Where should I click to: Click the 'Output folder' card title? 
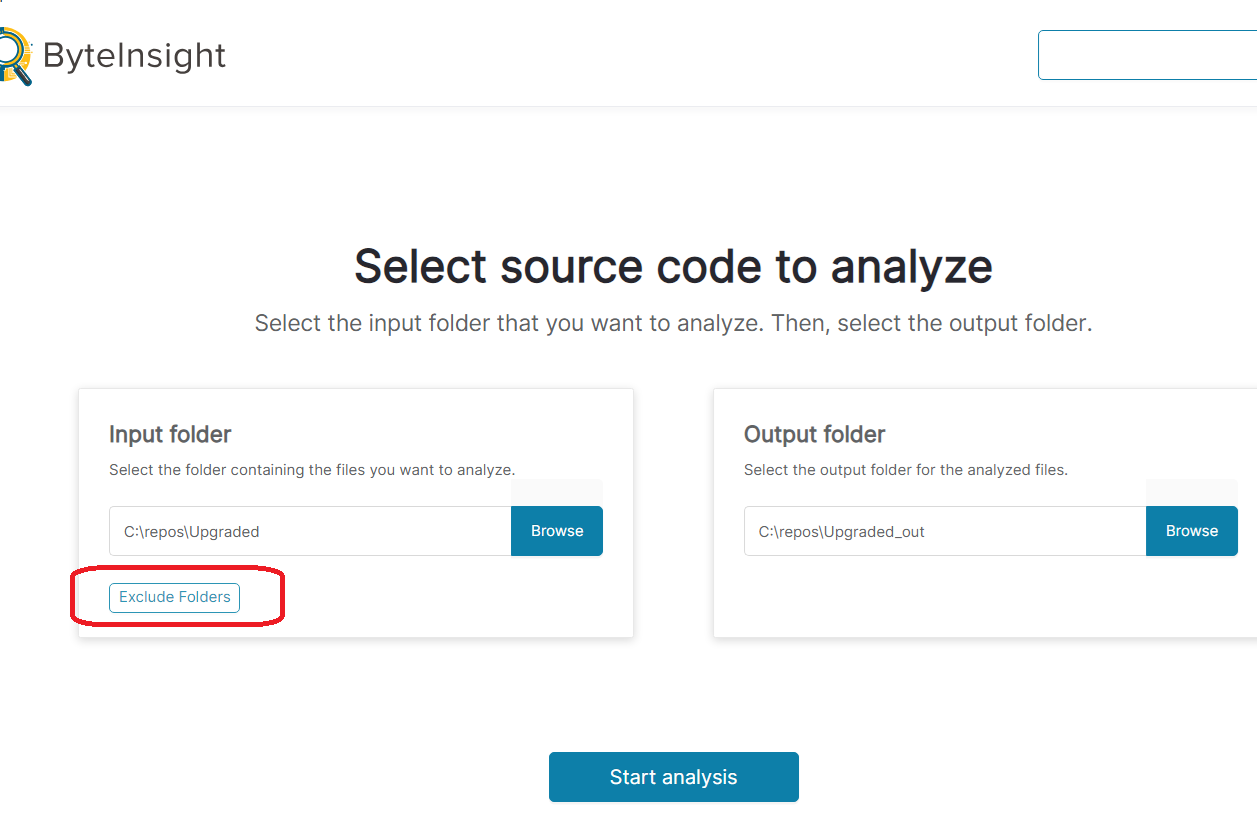pos(814,434)
